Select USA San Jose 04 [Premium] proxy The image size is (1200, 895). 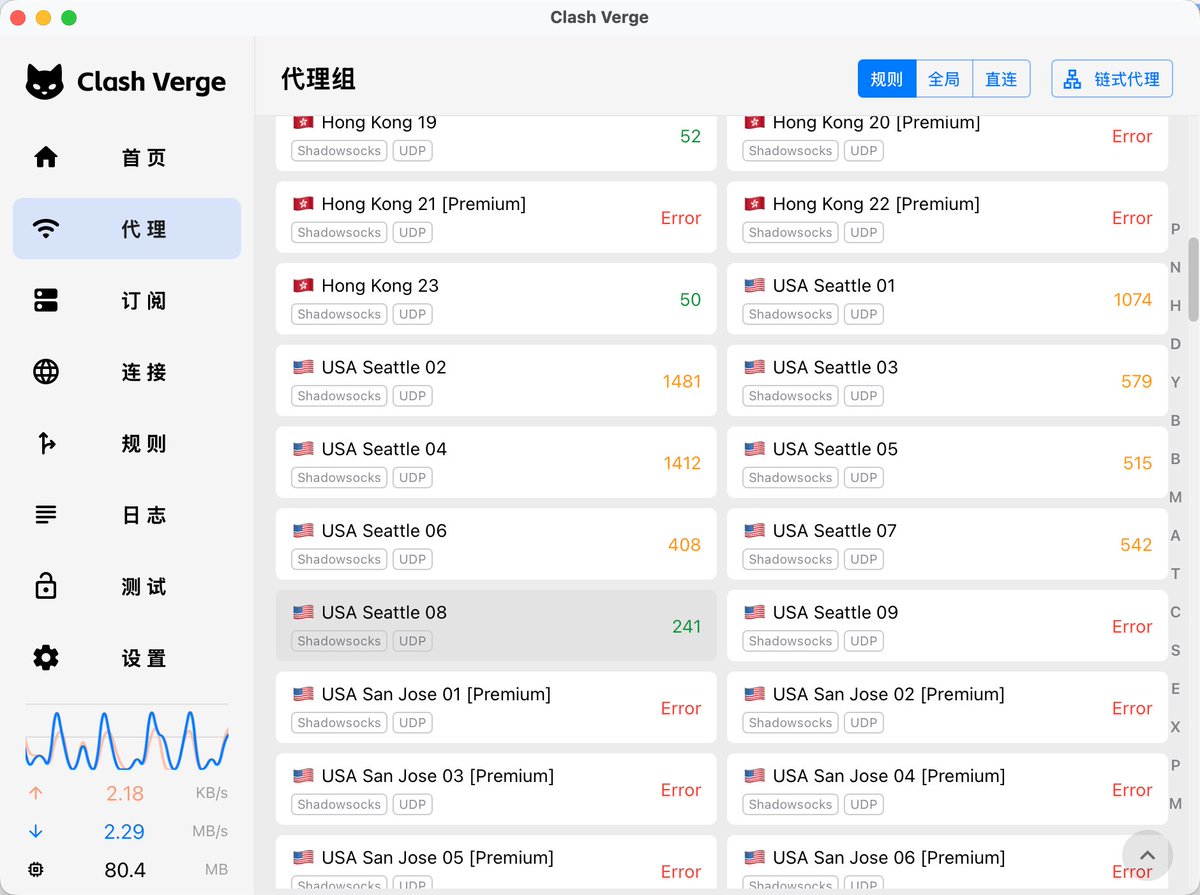point(947,789)
